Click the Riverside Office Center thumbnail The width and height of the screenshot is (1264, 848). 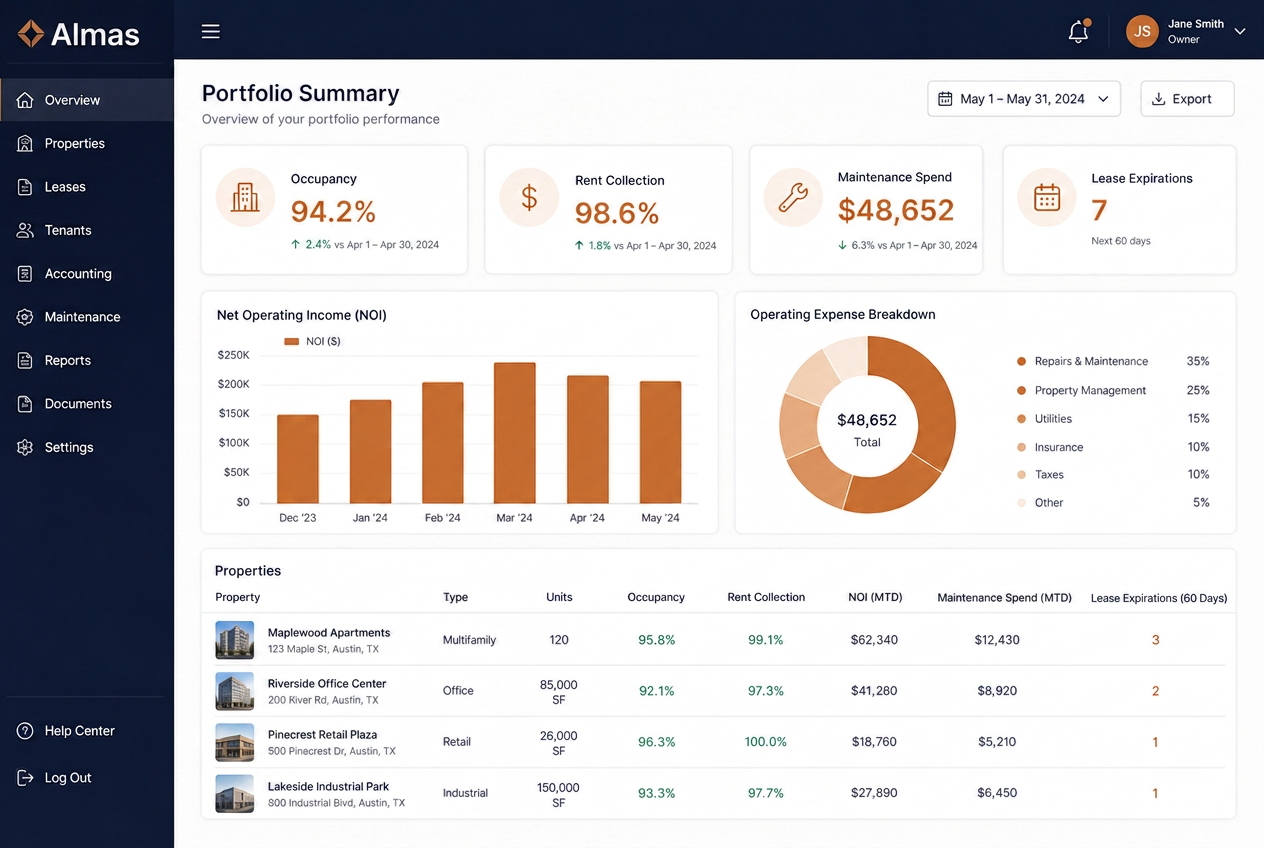tap(235, 691)
